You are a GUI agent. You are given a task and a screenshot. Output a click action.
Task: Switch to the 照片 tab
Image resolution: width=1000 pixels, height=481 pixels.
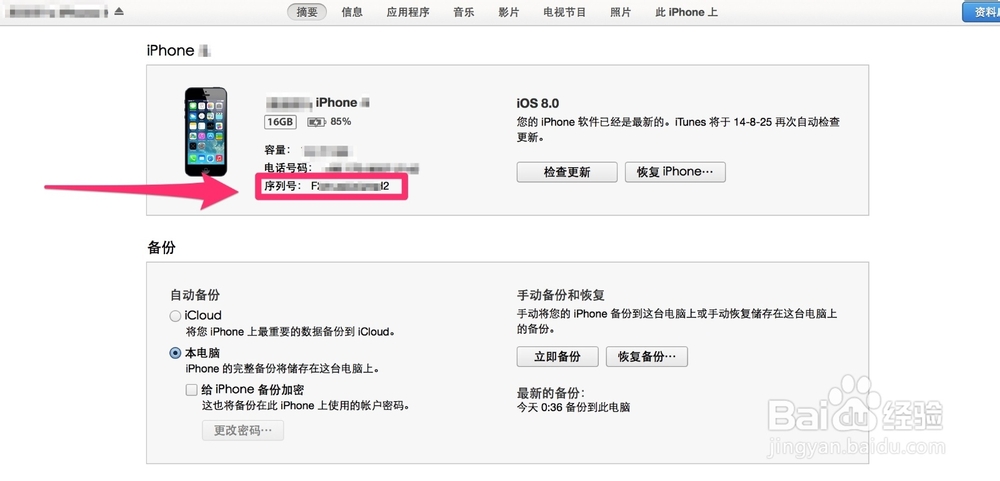tap(621, 11)
